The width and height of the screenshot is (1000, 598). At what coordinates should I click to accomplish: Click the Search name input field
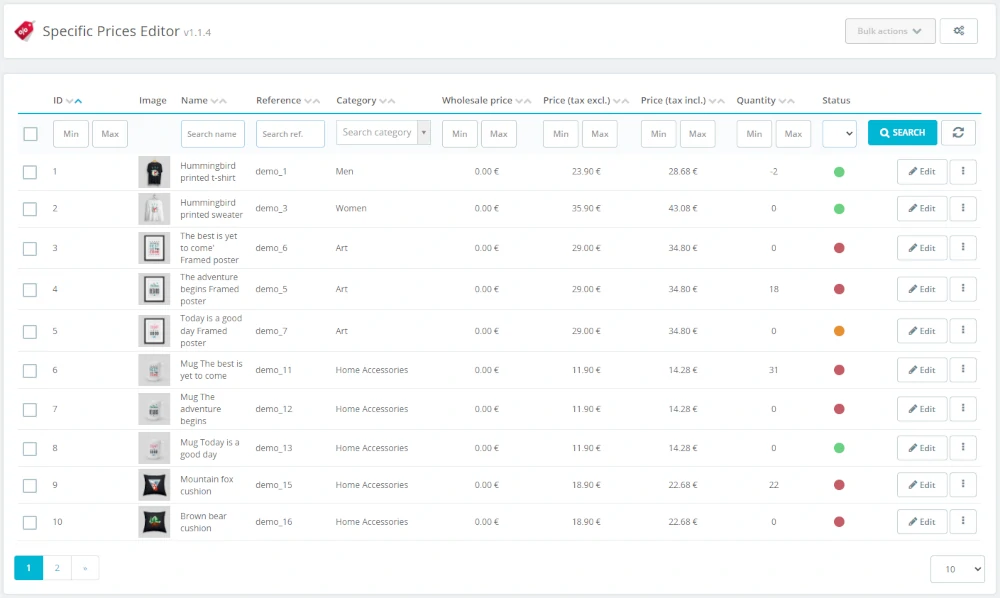click(212, 134)
